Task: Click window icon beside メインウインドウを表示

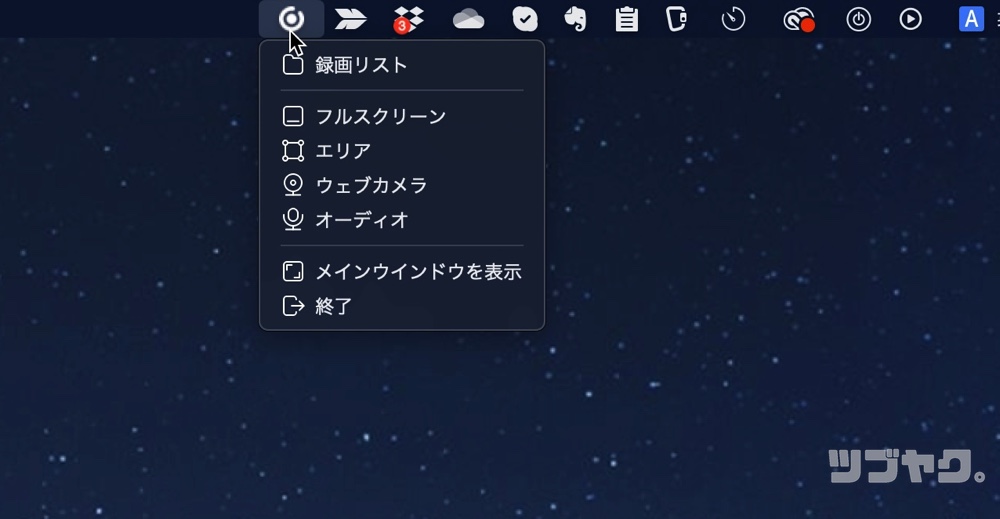Action: point(293,272)
